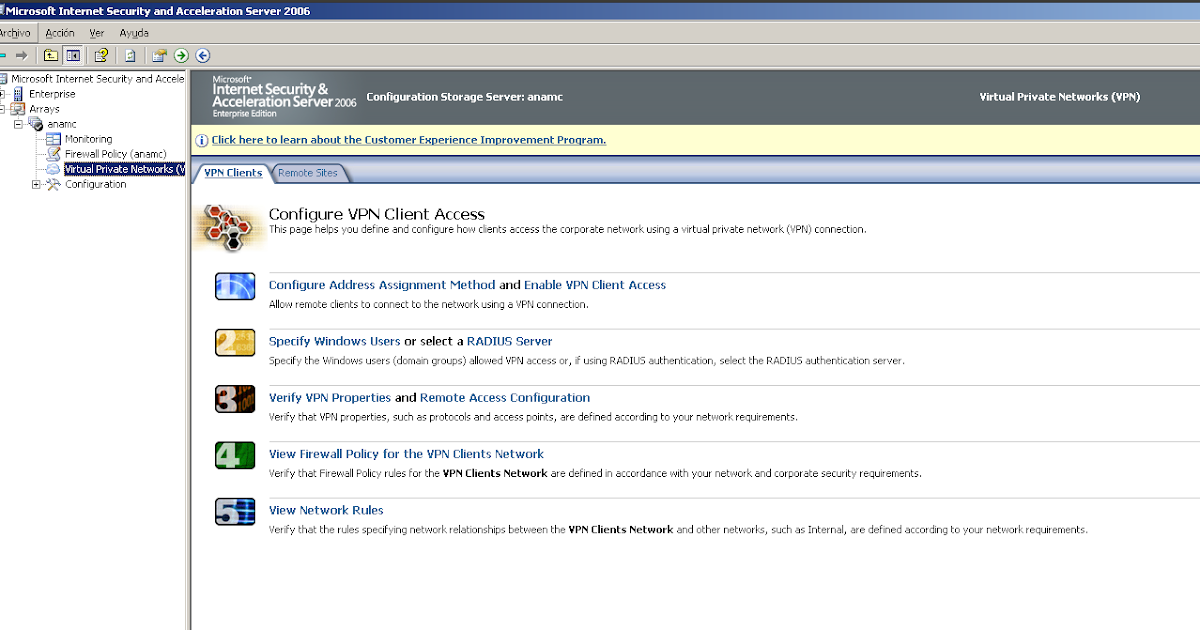The width and height of the screenshot is (1200, 630).
Task: Open the Ayuda menu
Action: click(x=134, y=33)
